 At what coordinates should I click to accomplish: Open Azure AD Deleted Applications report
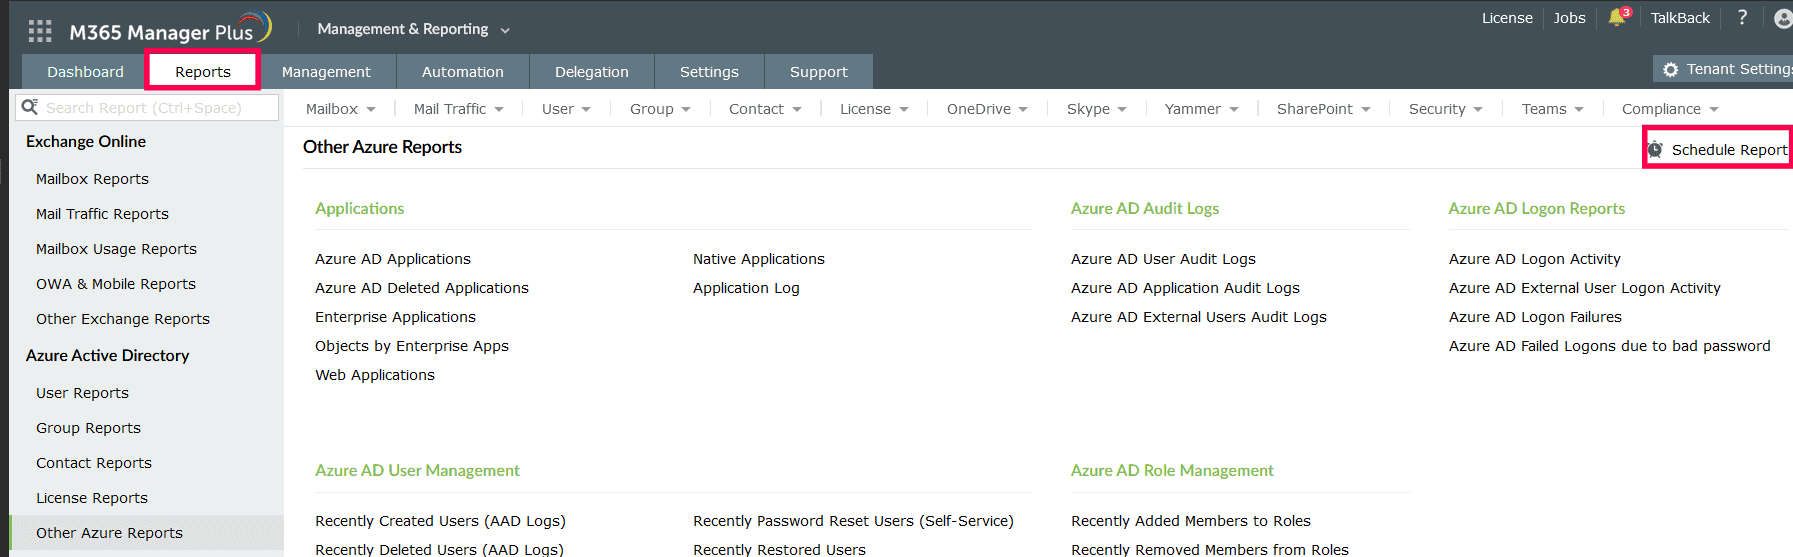pos(421,288)
